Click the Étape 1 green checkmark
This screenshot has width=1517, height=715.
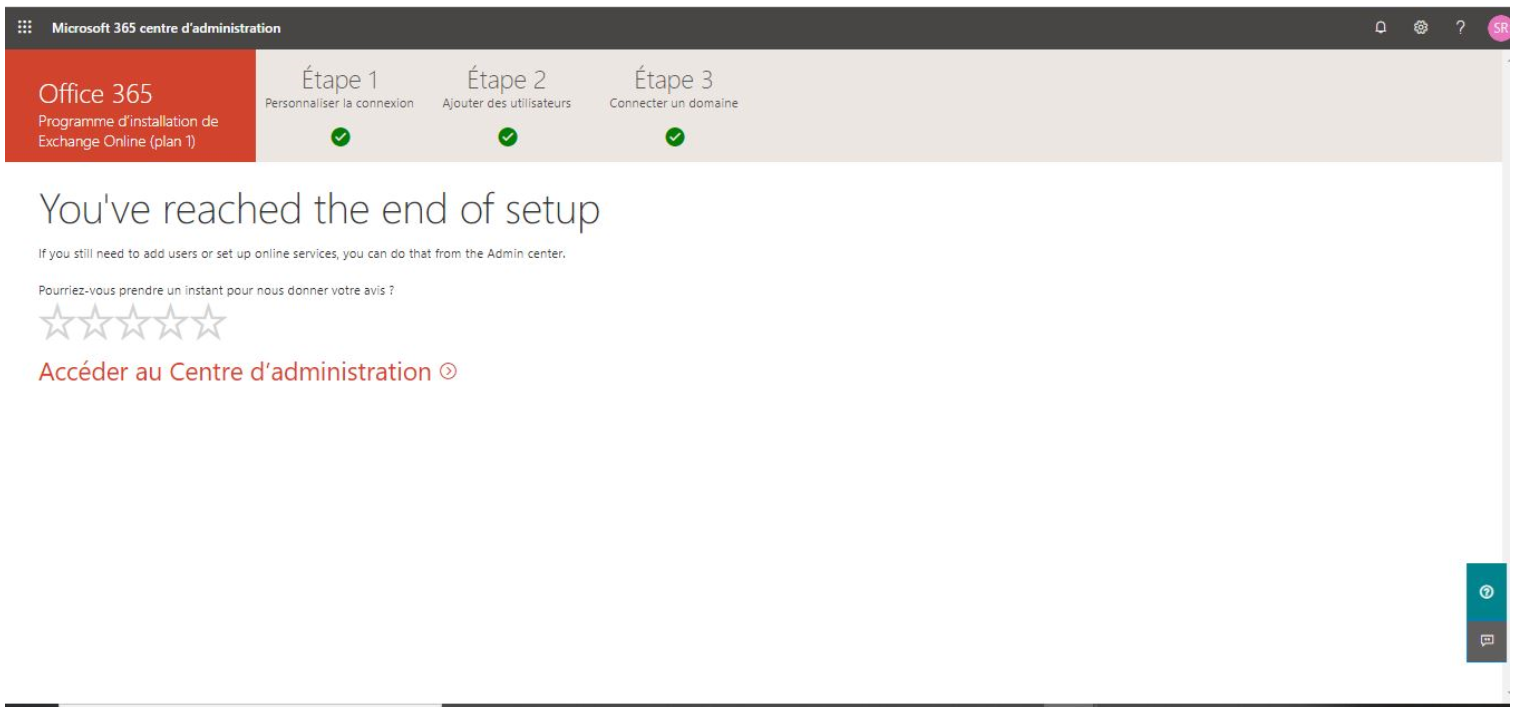[x=339, y=137]
